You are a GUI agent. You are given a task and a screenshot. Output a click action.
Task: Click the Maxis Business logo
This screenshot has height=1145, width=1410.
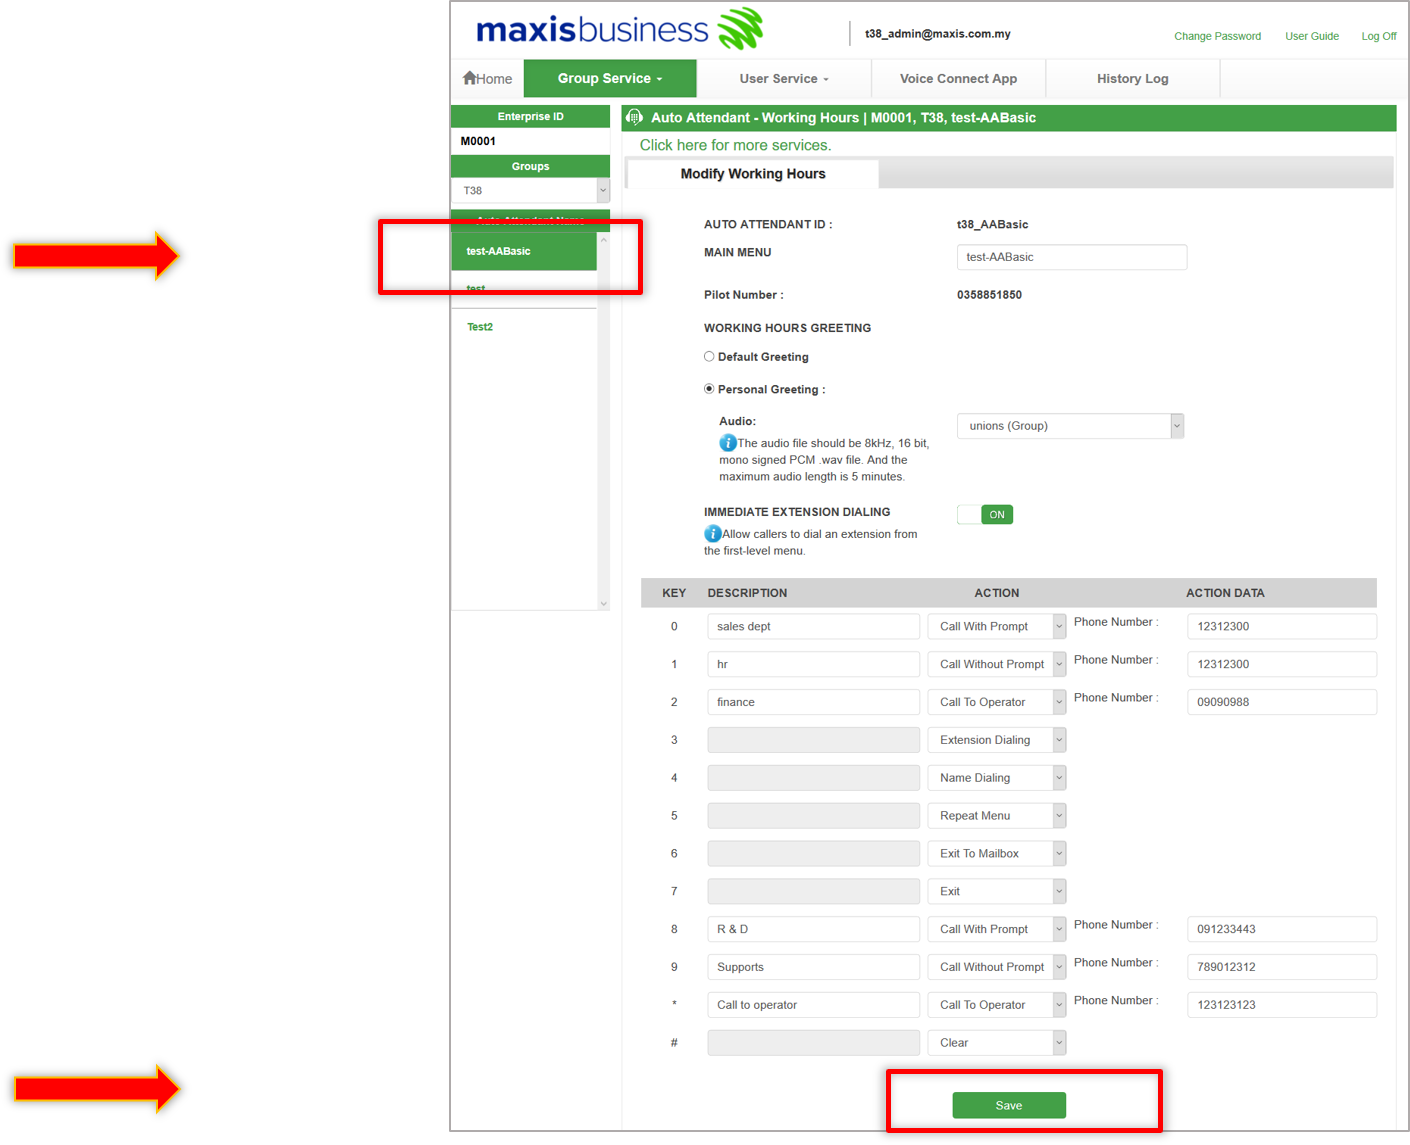[x=619, y=30]
